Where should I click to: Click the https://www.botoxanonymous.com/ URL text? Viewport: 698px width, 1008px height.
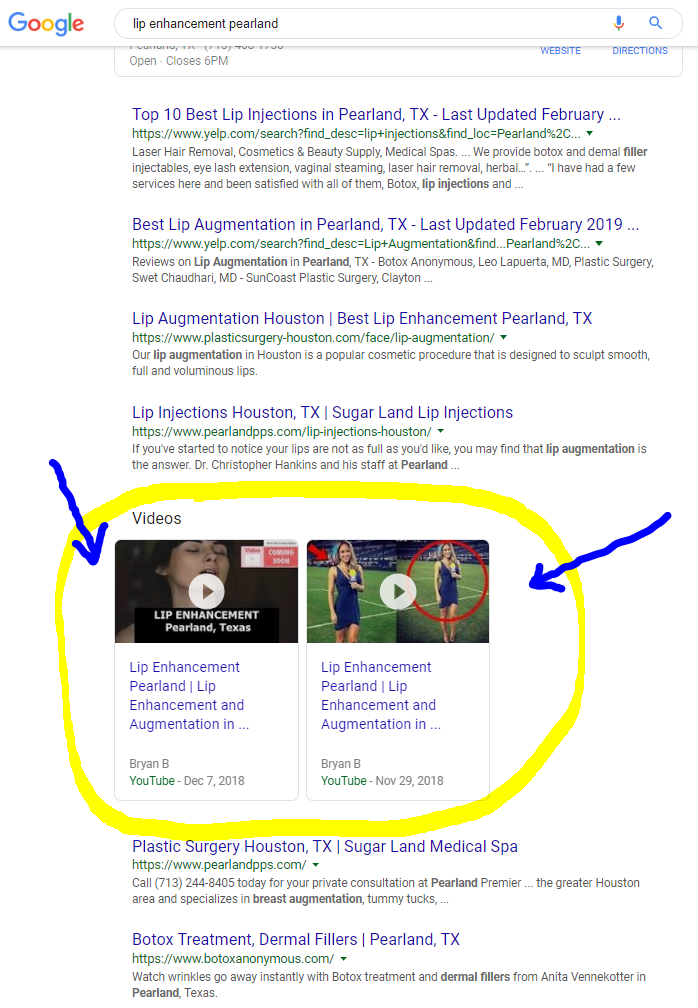coord(233,958)
